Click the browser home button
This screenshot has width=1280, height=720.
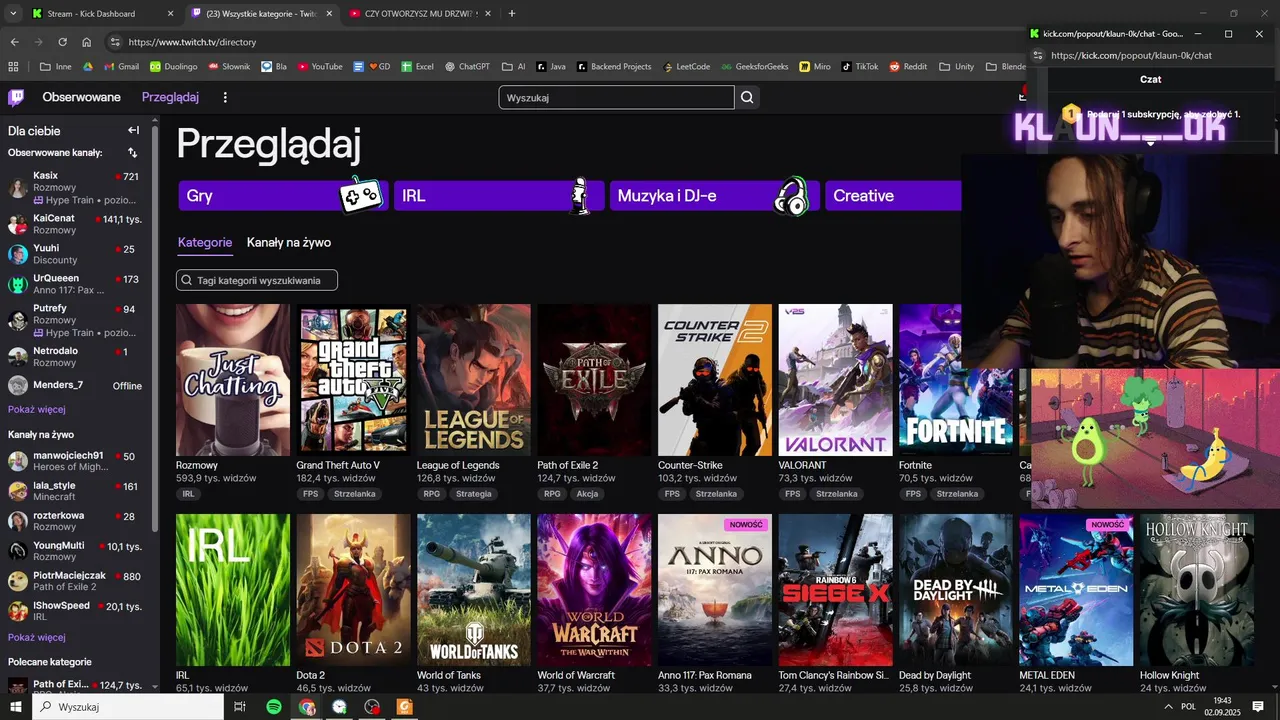pos(87,42)
